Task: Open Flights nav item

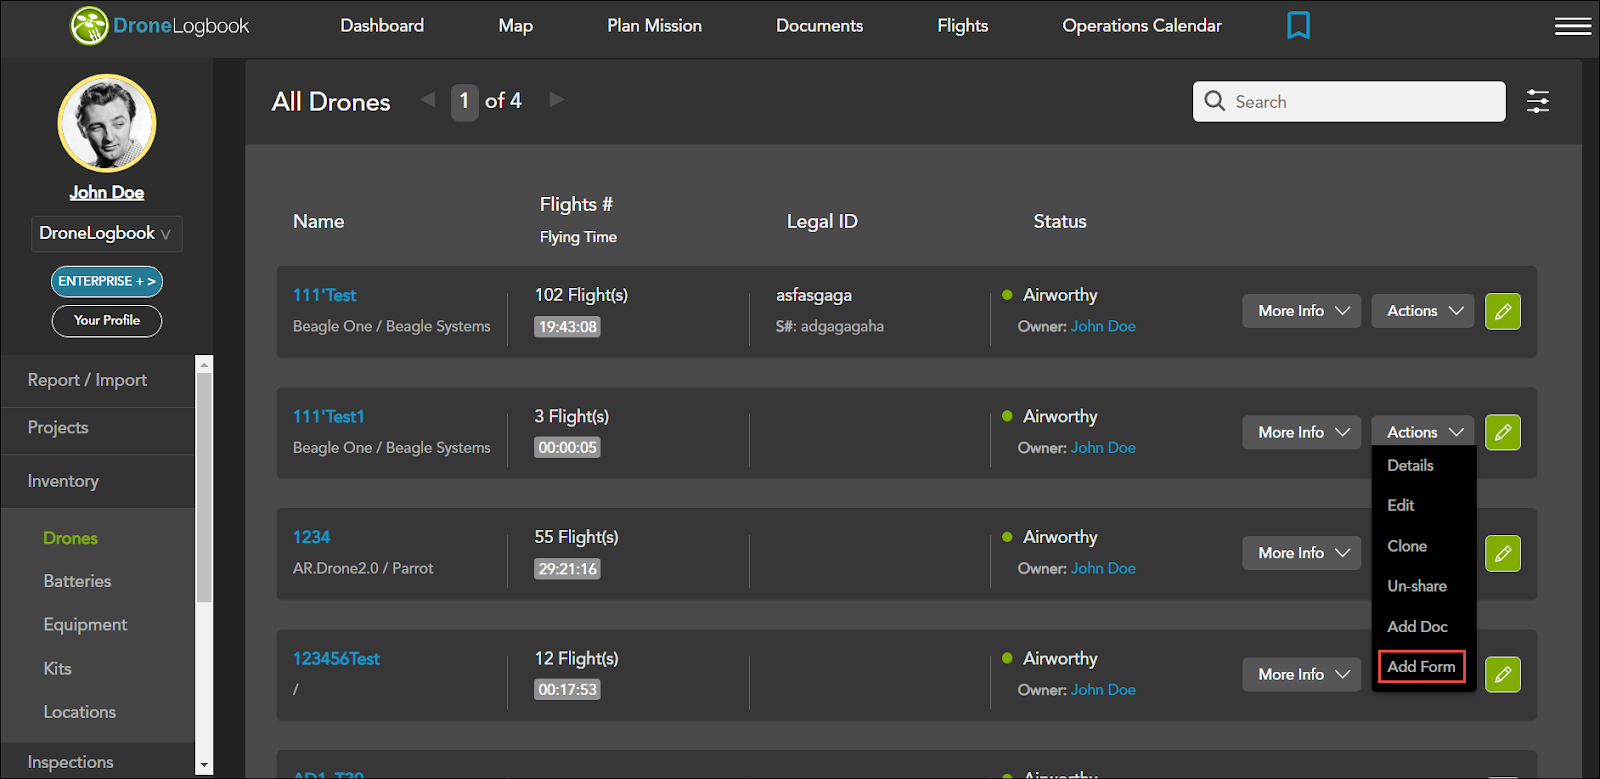Action: (x=962, y=25)
